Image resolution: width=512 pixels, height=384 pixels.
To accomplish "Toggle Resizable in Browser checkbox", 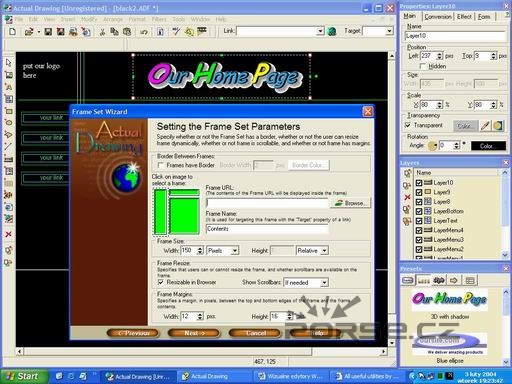I will pyautogui.click(x=161, y=282).
